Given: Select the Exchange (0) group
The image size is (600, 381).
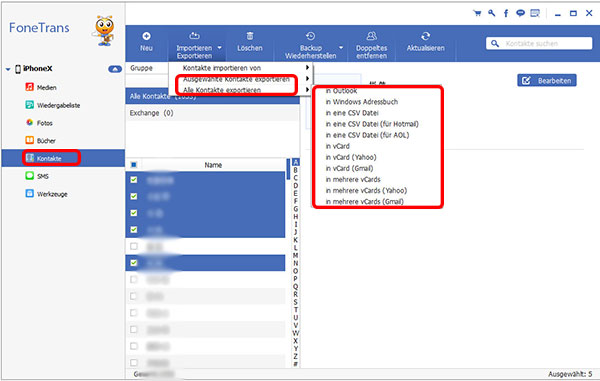Looking at the screenshot, I should pyautogui.click(x=212, y=113).
